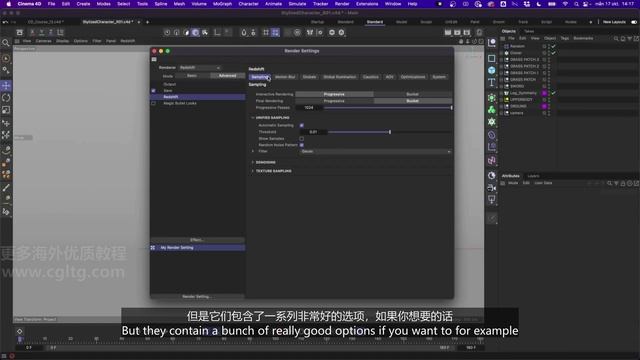Open the macOS Spotlight search icon
Image resolution: width=640 pixels, height=360 pixels.
pyautogui.click(x=576, y=4)
